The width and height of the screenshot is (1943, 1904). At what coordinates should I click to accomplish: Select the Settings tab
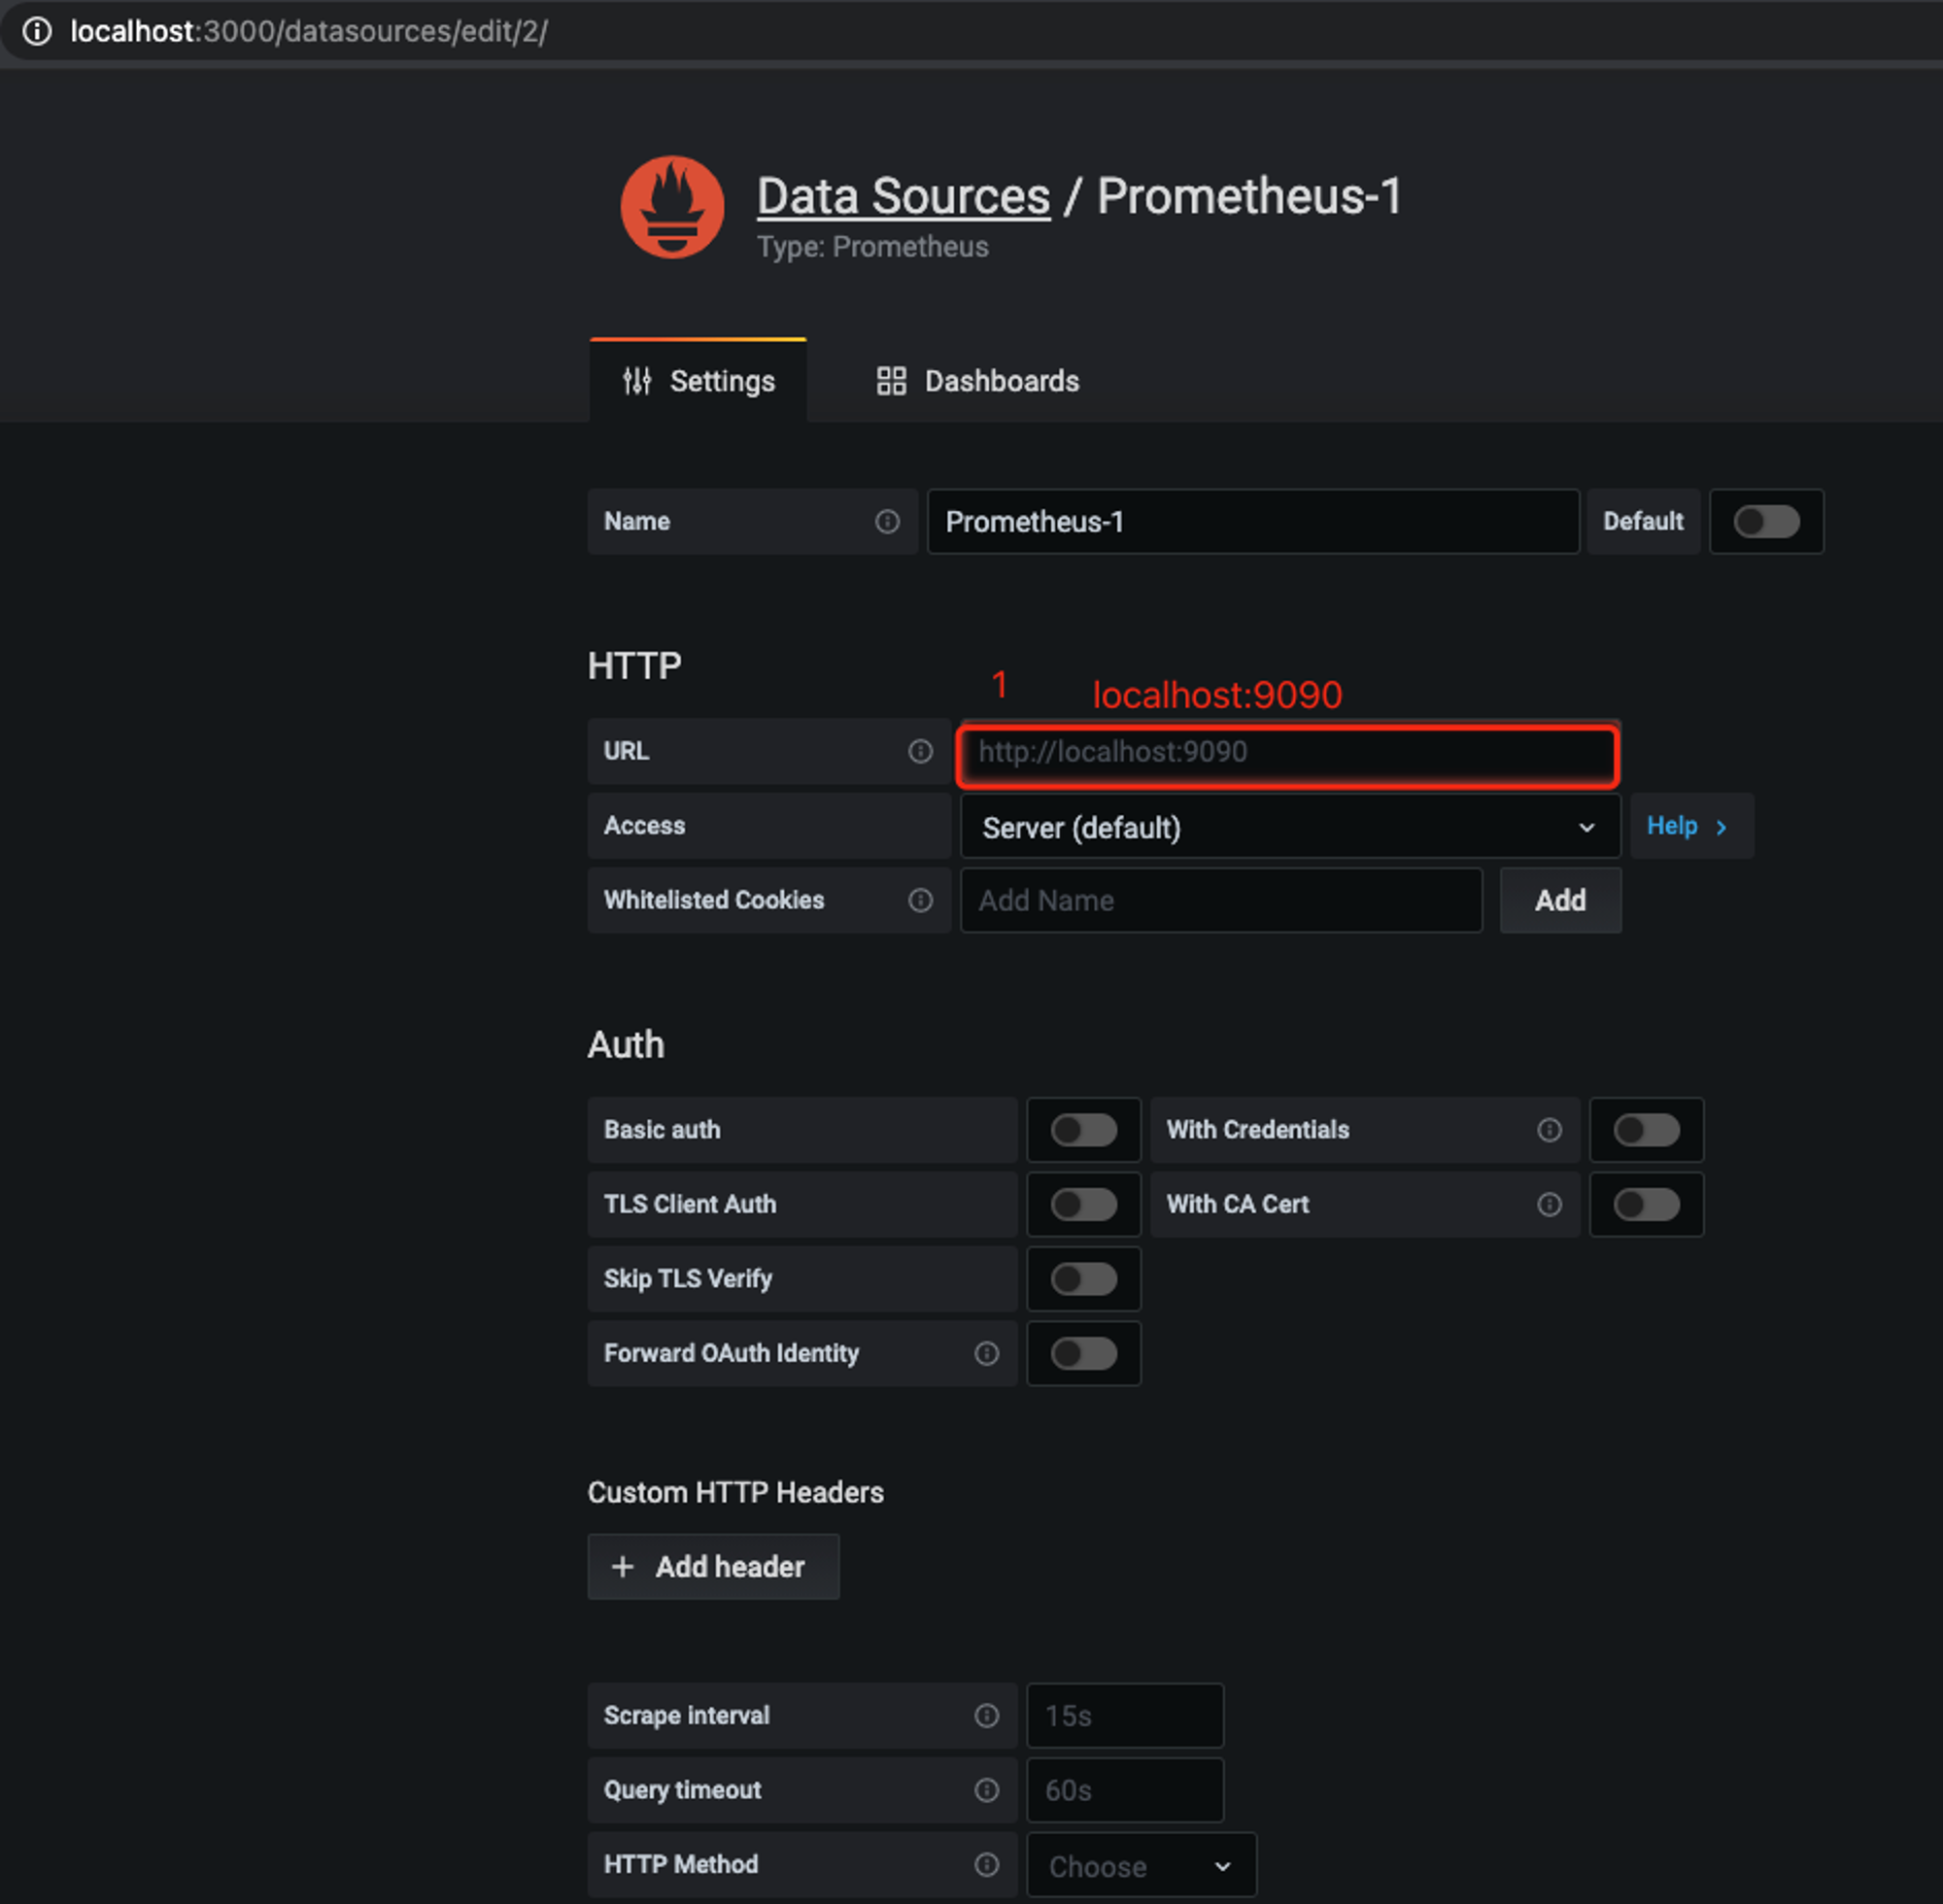(698, 381)
